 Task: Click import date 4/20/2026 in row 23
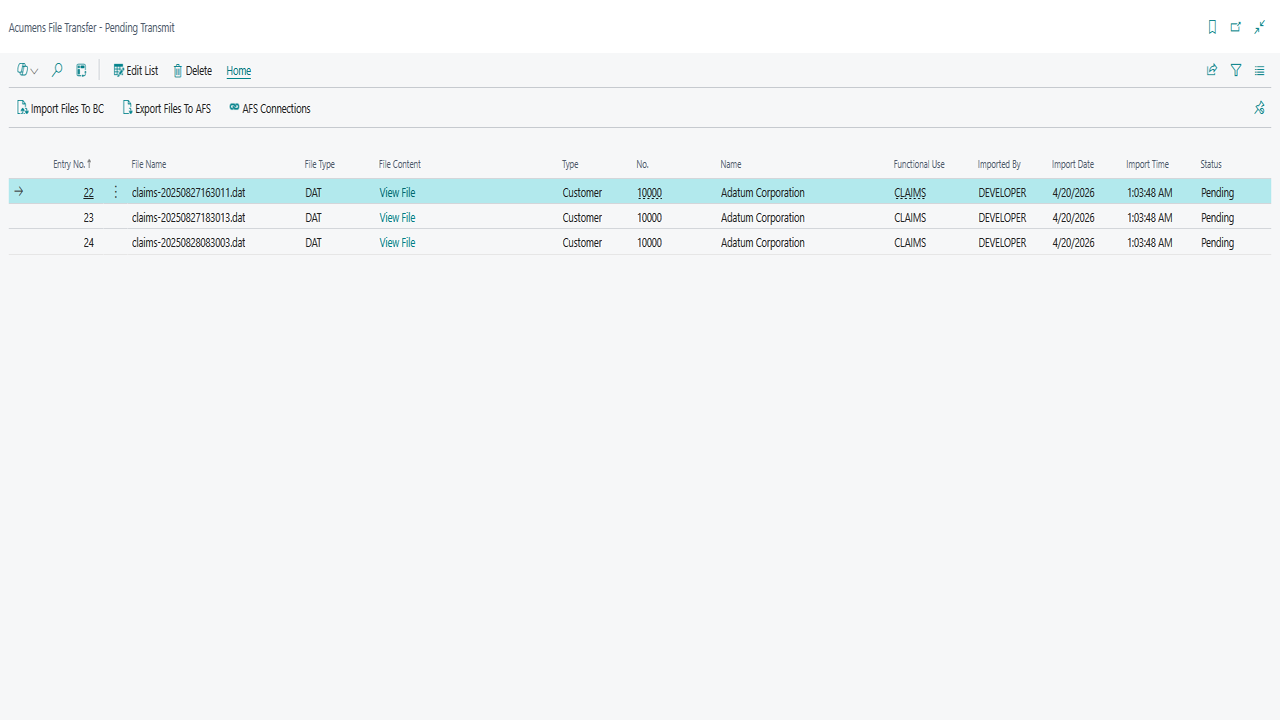pos(1073,218)
